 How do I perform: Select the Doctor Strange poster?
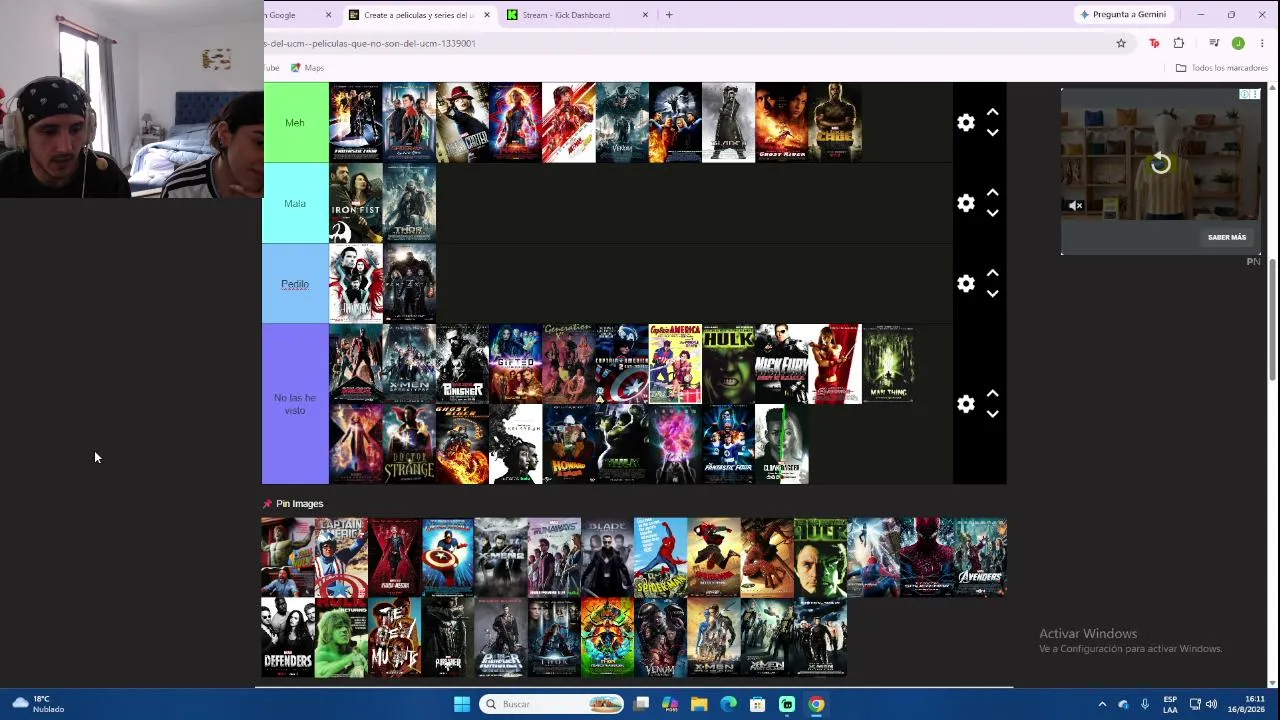[409, 444]
